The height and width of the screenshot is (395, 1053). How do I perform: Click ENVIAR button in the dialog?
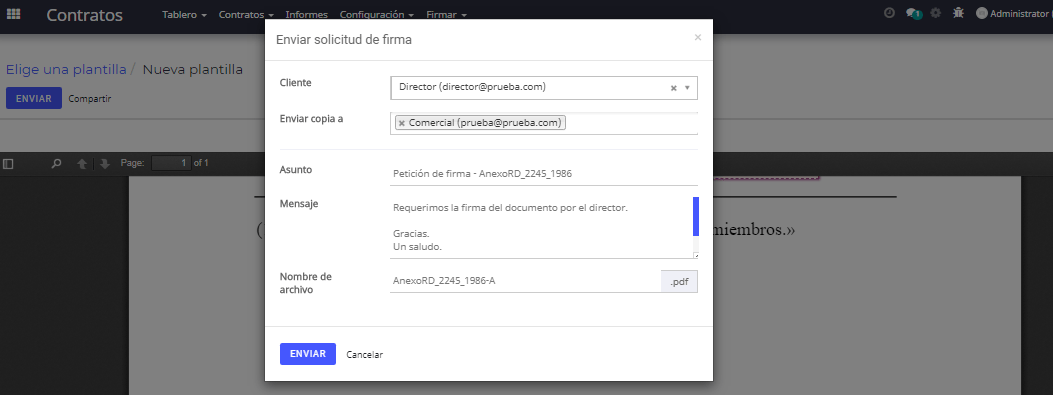(x=308, y=354)
